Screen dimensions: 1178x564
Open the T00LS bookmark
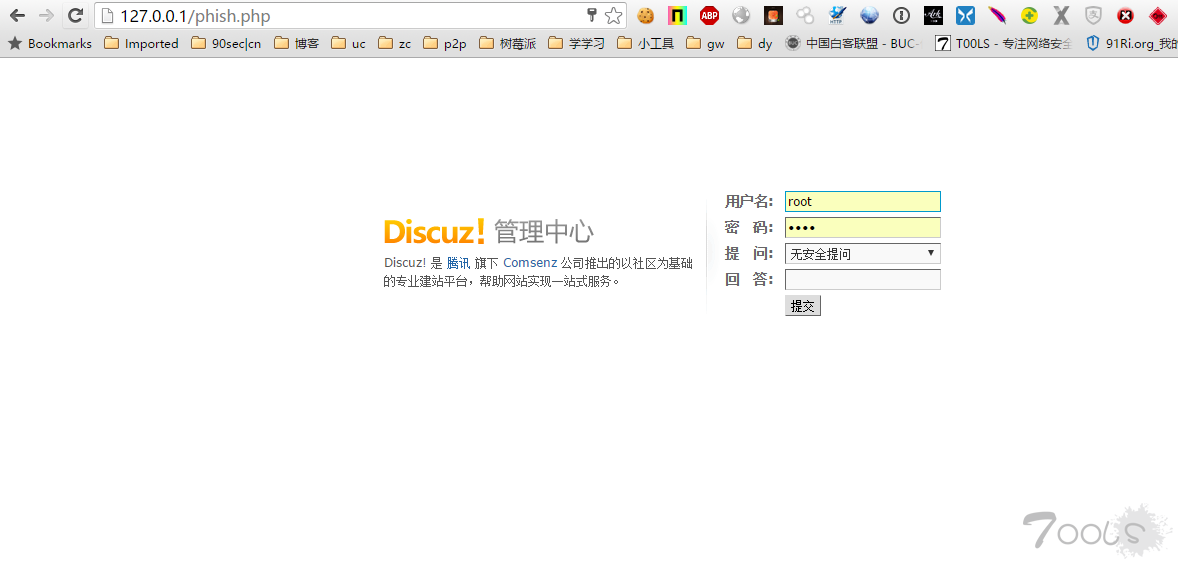click(x=1004, y=44)
